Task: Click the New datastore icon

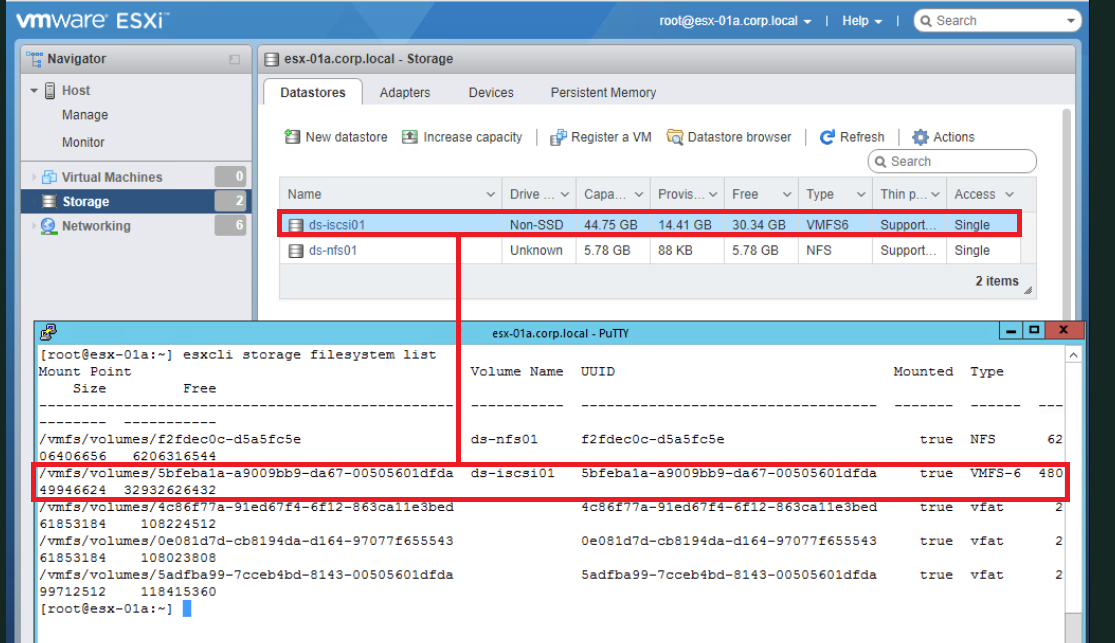Action: point(292,137)
